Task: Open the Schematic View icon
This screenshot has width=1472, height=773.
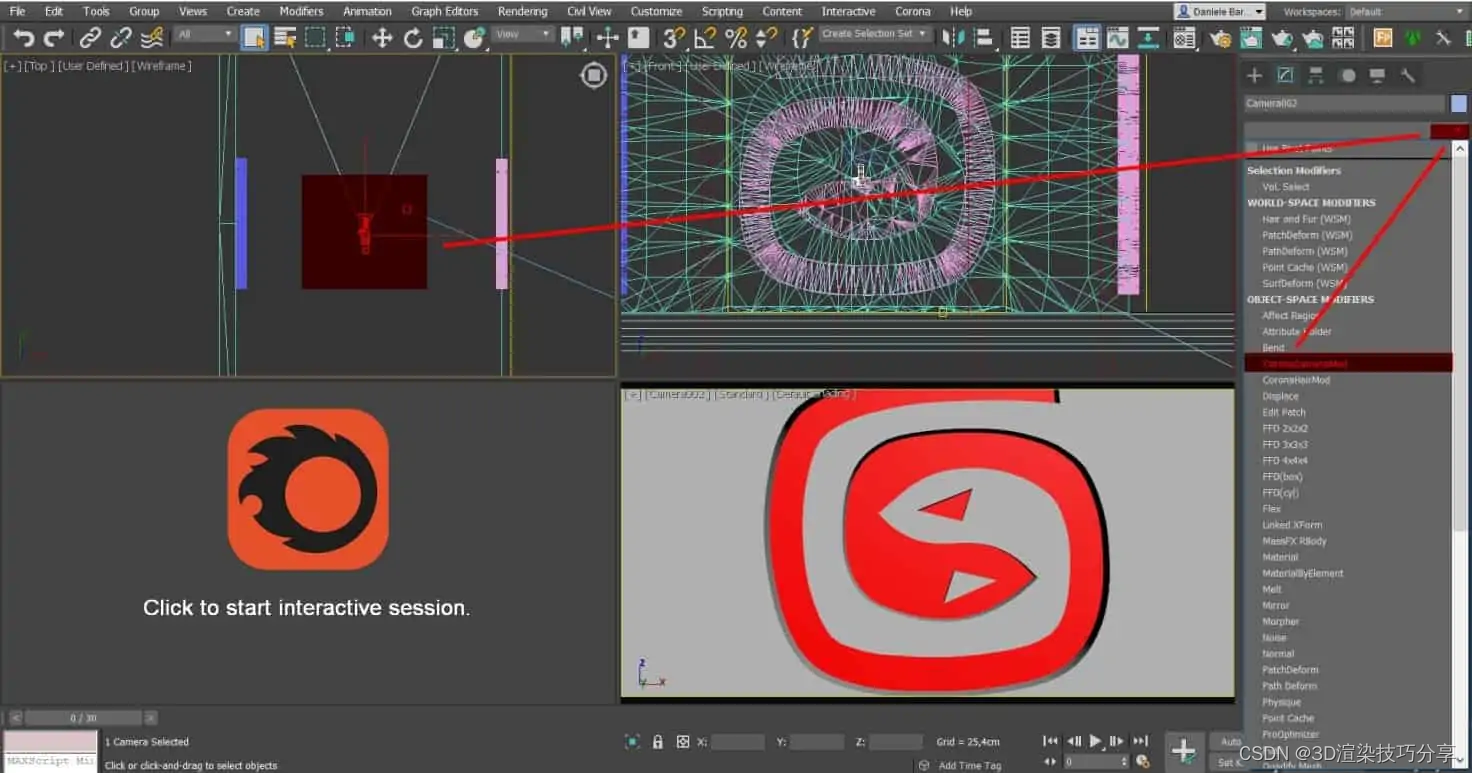Action: [1149, 38]
